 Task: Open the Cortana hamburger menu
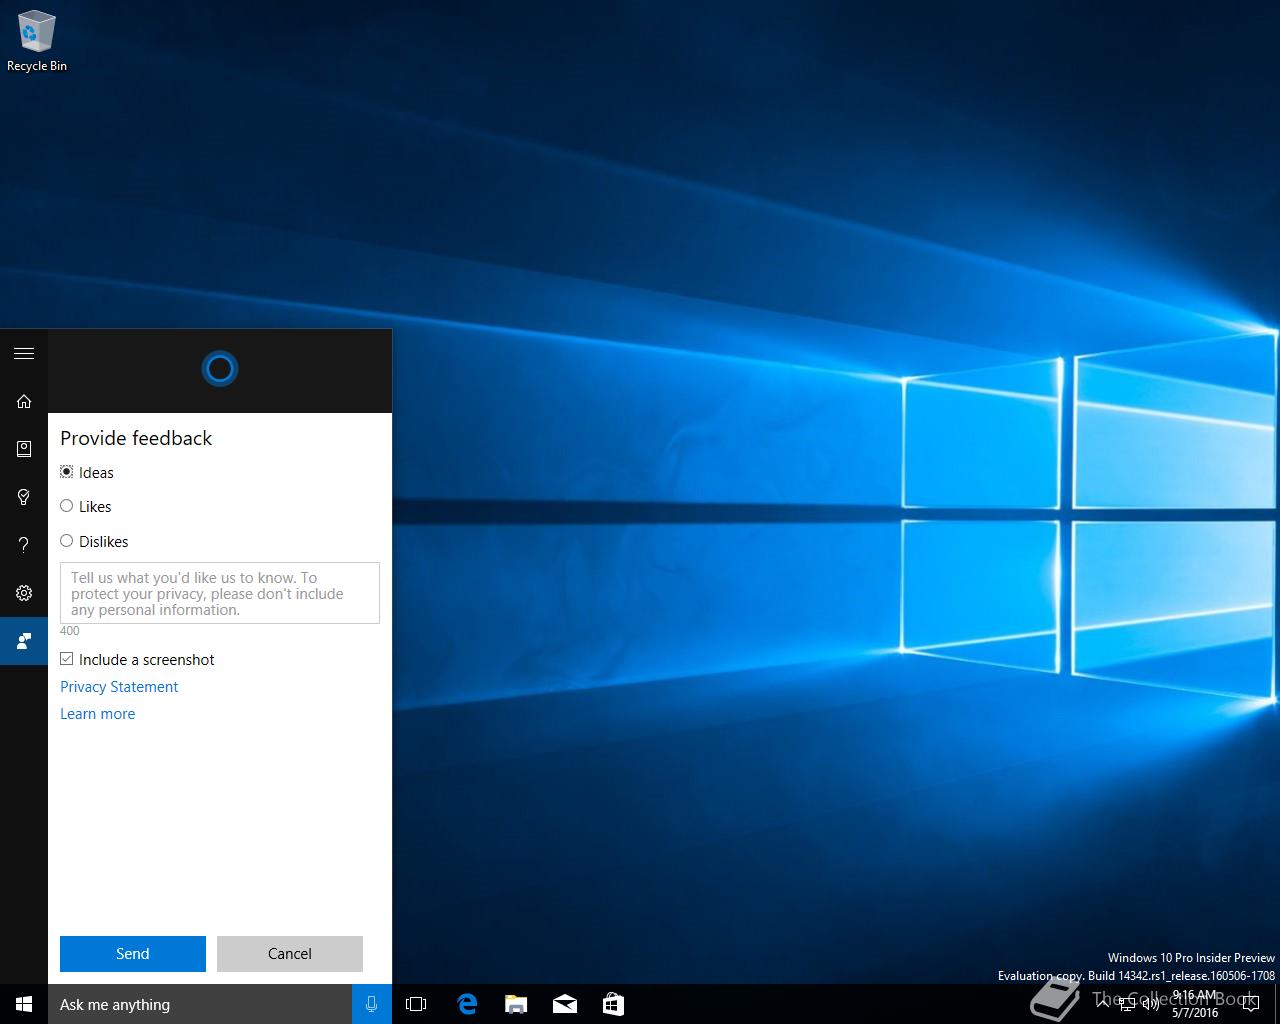[24, 353]
